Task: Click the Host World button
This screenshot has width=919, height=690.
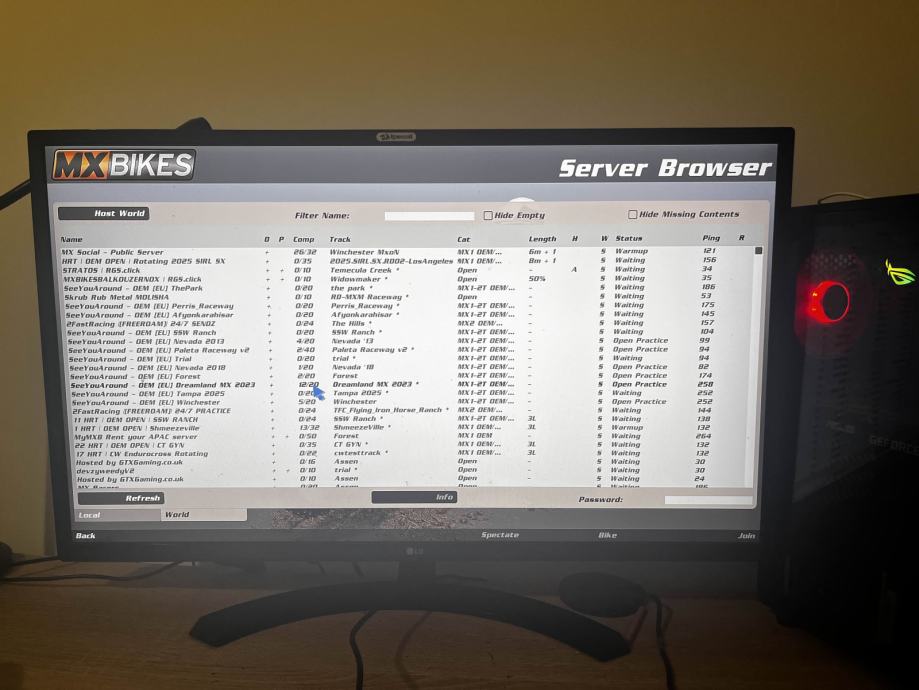Action: tap(104, 213)
